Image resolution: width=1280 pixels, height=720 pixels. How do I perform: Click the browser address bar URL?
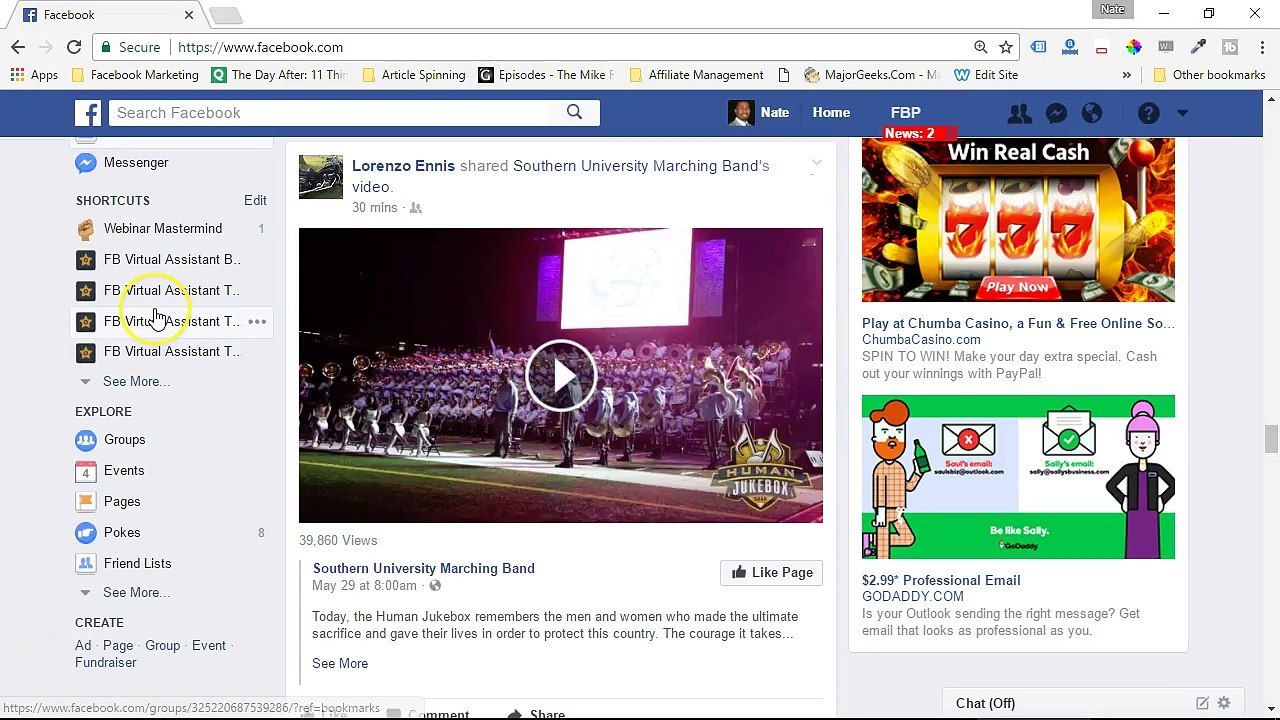pos(260,47)
